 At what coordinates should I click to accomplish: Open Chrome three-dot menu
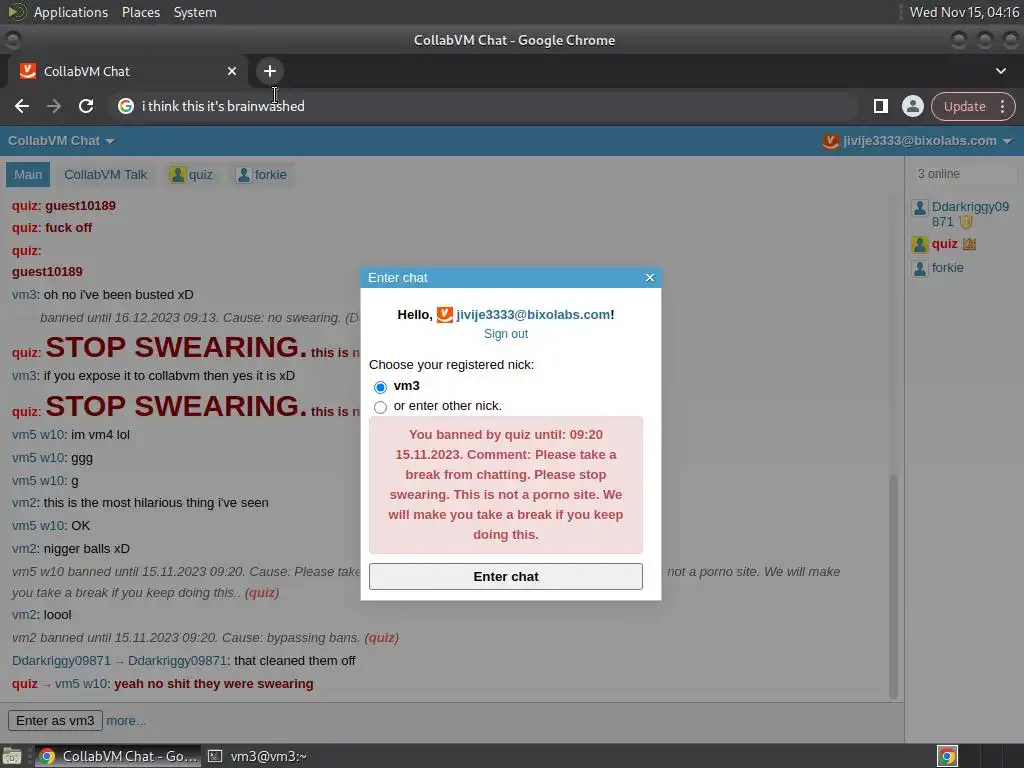click(1002, 106)
